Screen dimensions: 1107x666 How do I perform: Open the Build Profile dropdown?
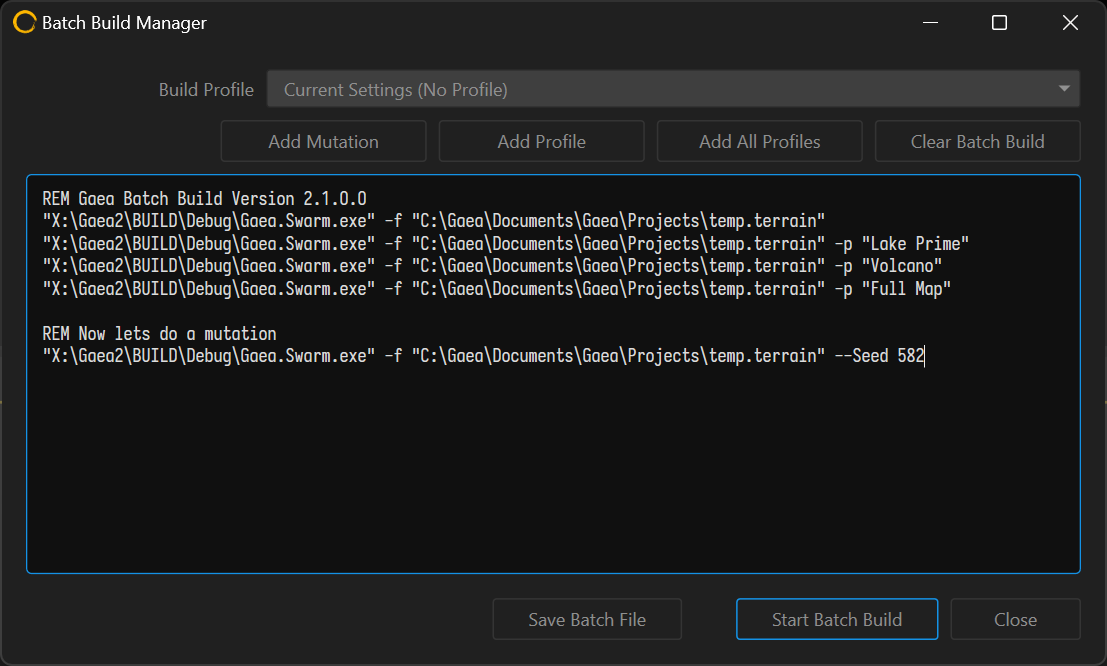pyautogui.click(x=673, y=89)
